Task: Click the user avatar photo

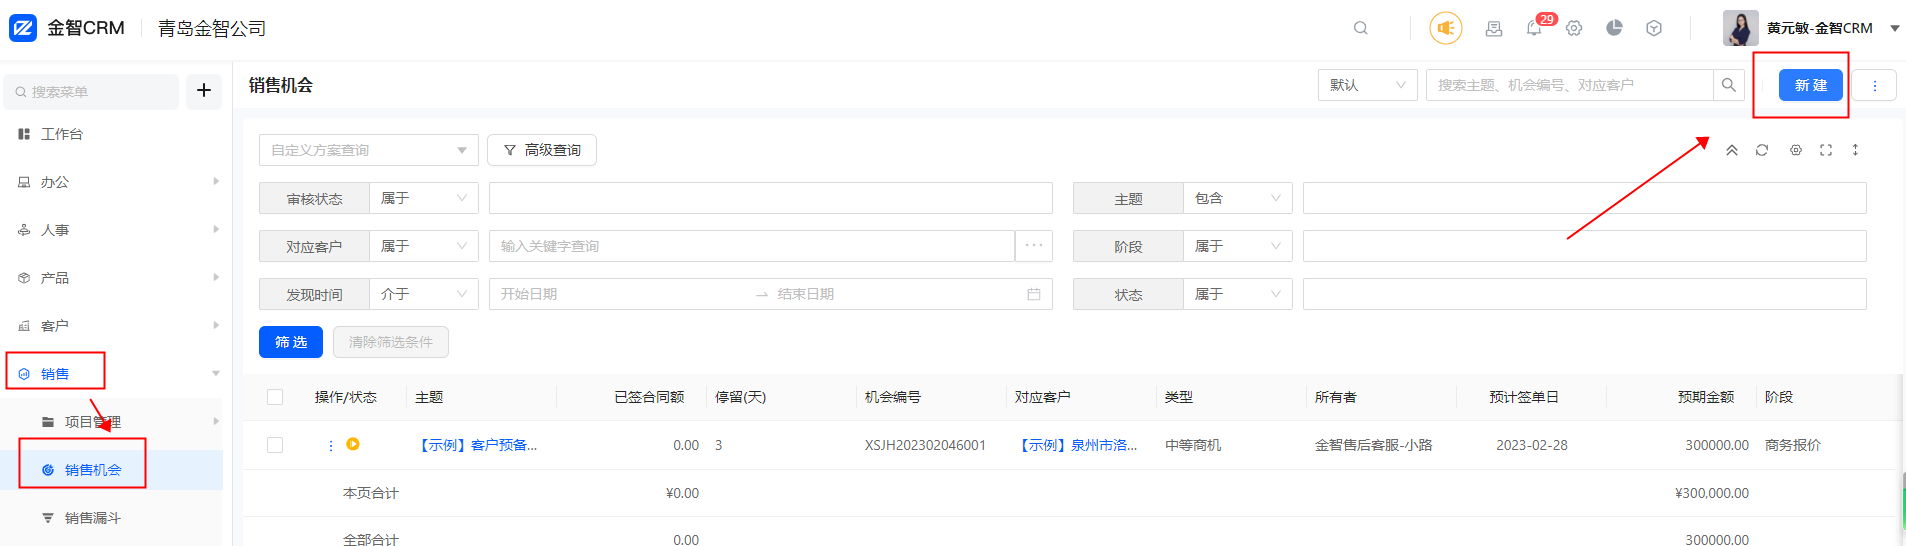Action: pyautogui.click(x=1740, y=28)
